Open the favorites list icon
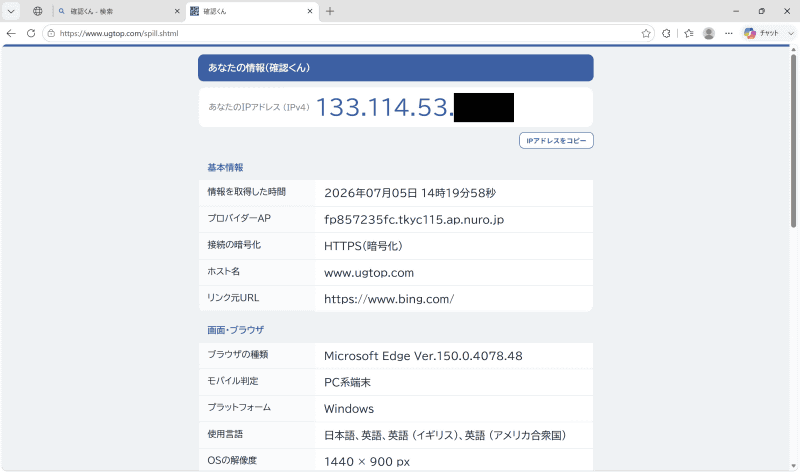The height and width of the screenshot is (473, 800). click(x=689, y=33)
